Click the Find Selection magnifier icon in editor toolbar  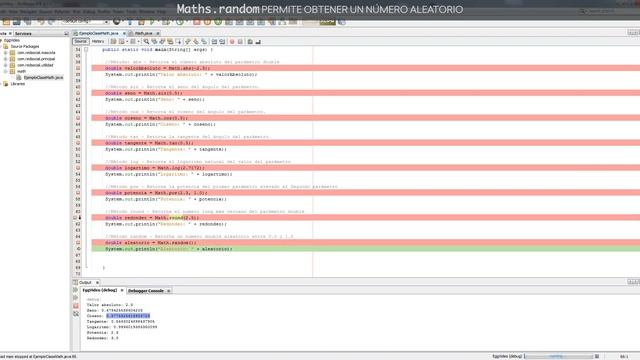[146, 42]
